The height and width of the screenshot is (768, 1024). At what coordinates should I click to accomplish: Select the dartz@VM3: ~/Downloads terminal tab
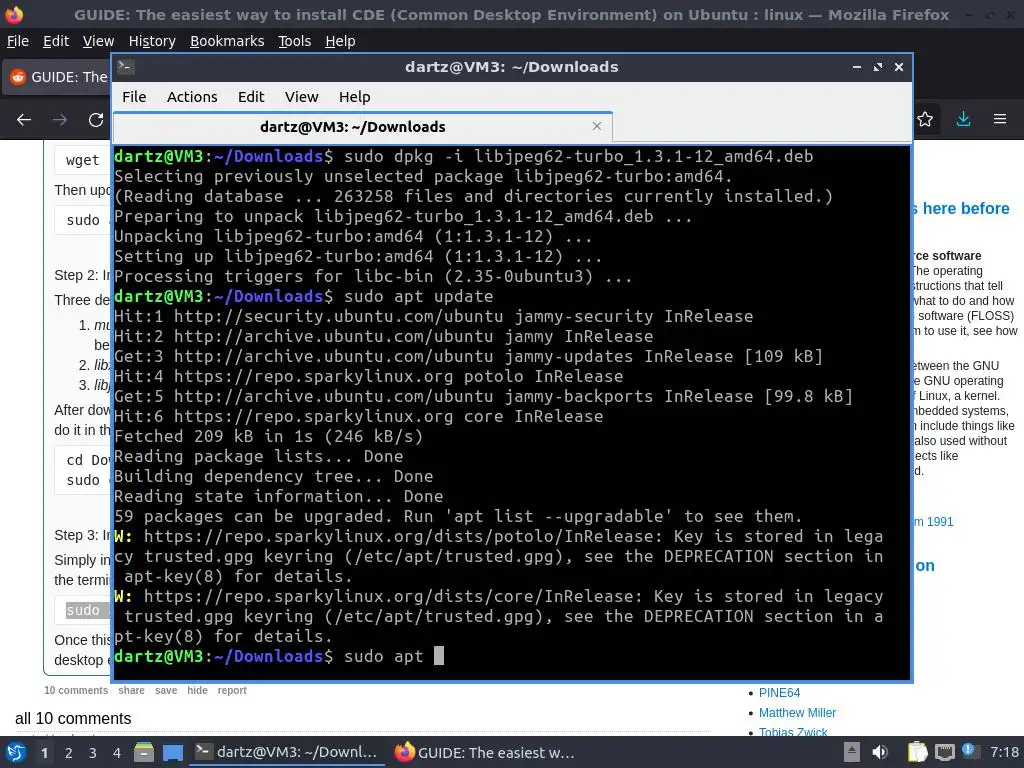point(362,127)
